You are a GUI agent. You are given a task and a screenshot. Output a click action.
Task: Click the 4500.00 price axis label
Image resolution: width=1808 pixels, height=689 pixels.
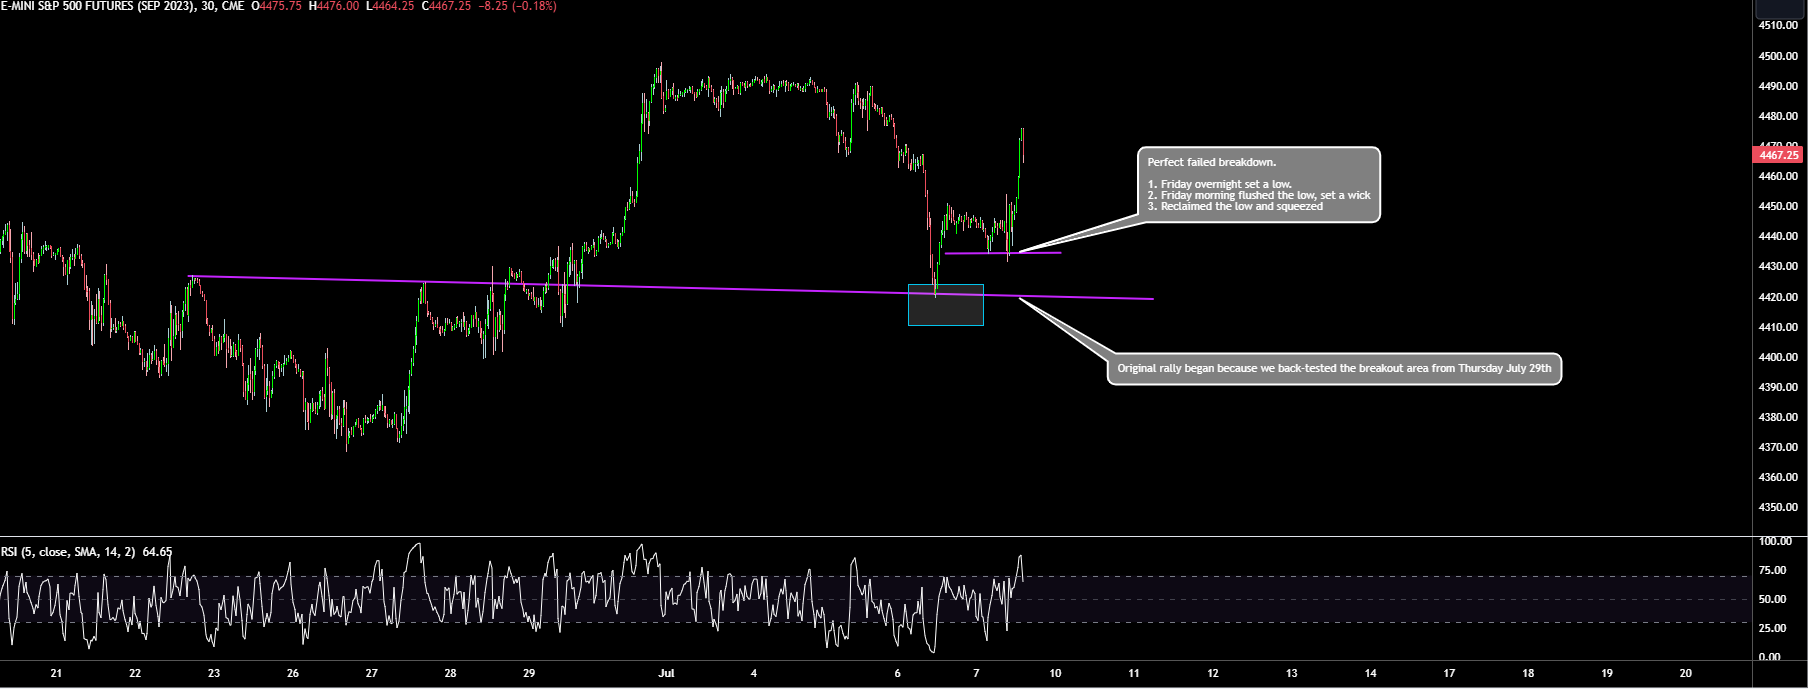pos(1778,56)
